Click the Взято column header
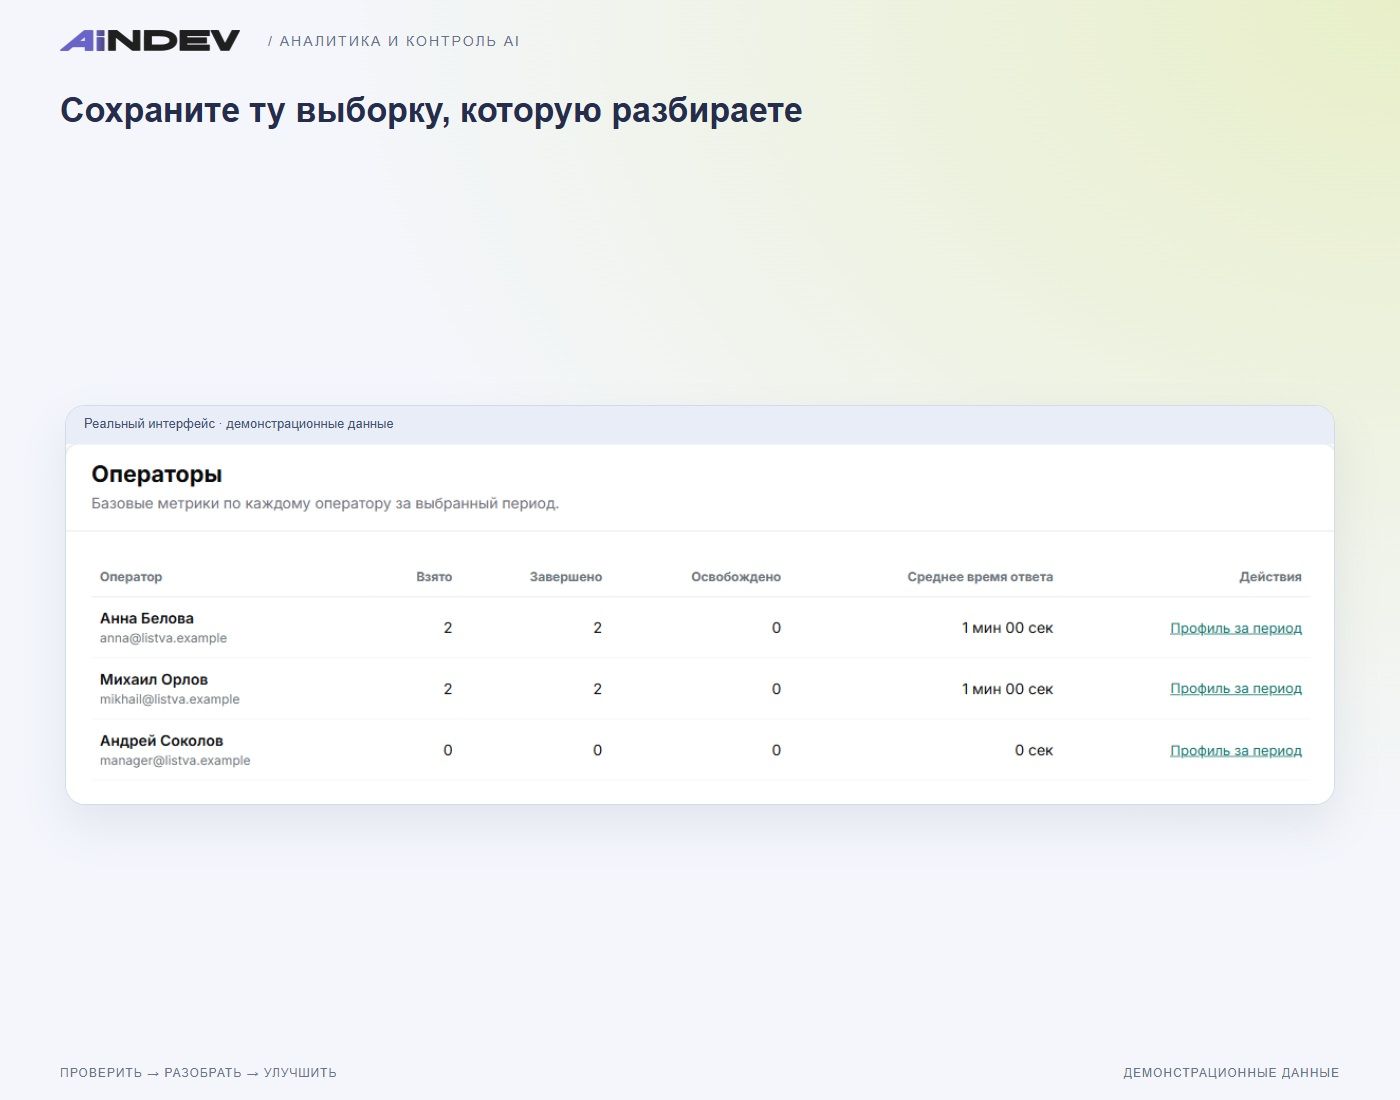Image resolution: width=1400 pixels, height=1100 pixels. pyautogui.click(x=434, y=577)
